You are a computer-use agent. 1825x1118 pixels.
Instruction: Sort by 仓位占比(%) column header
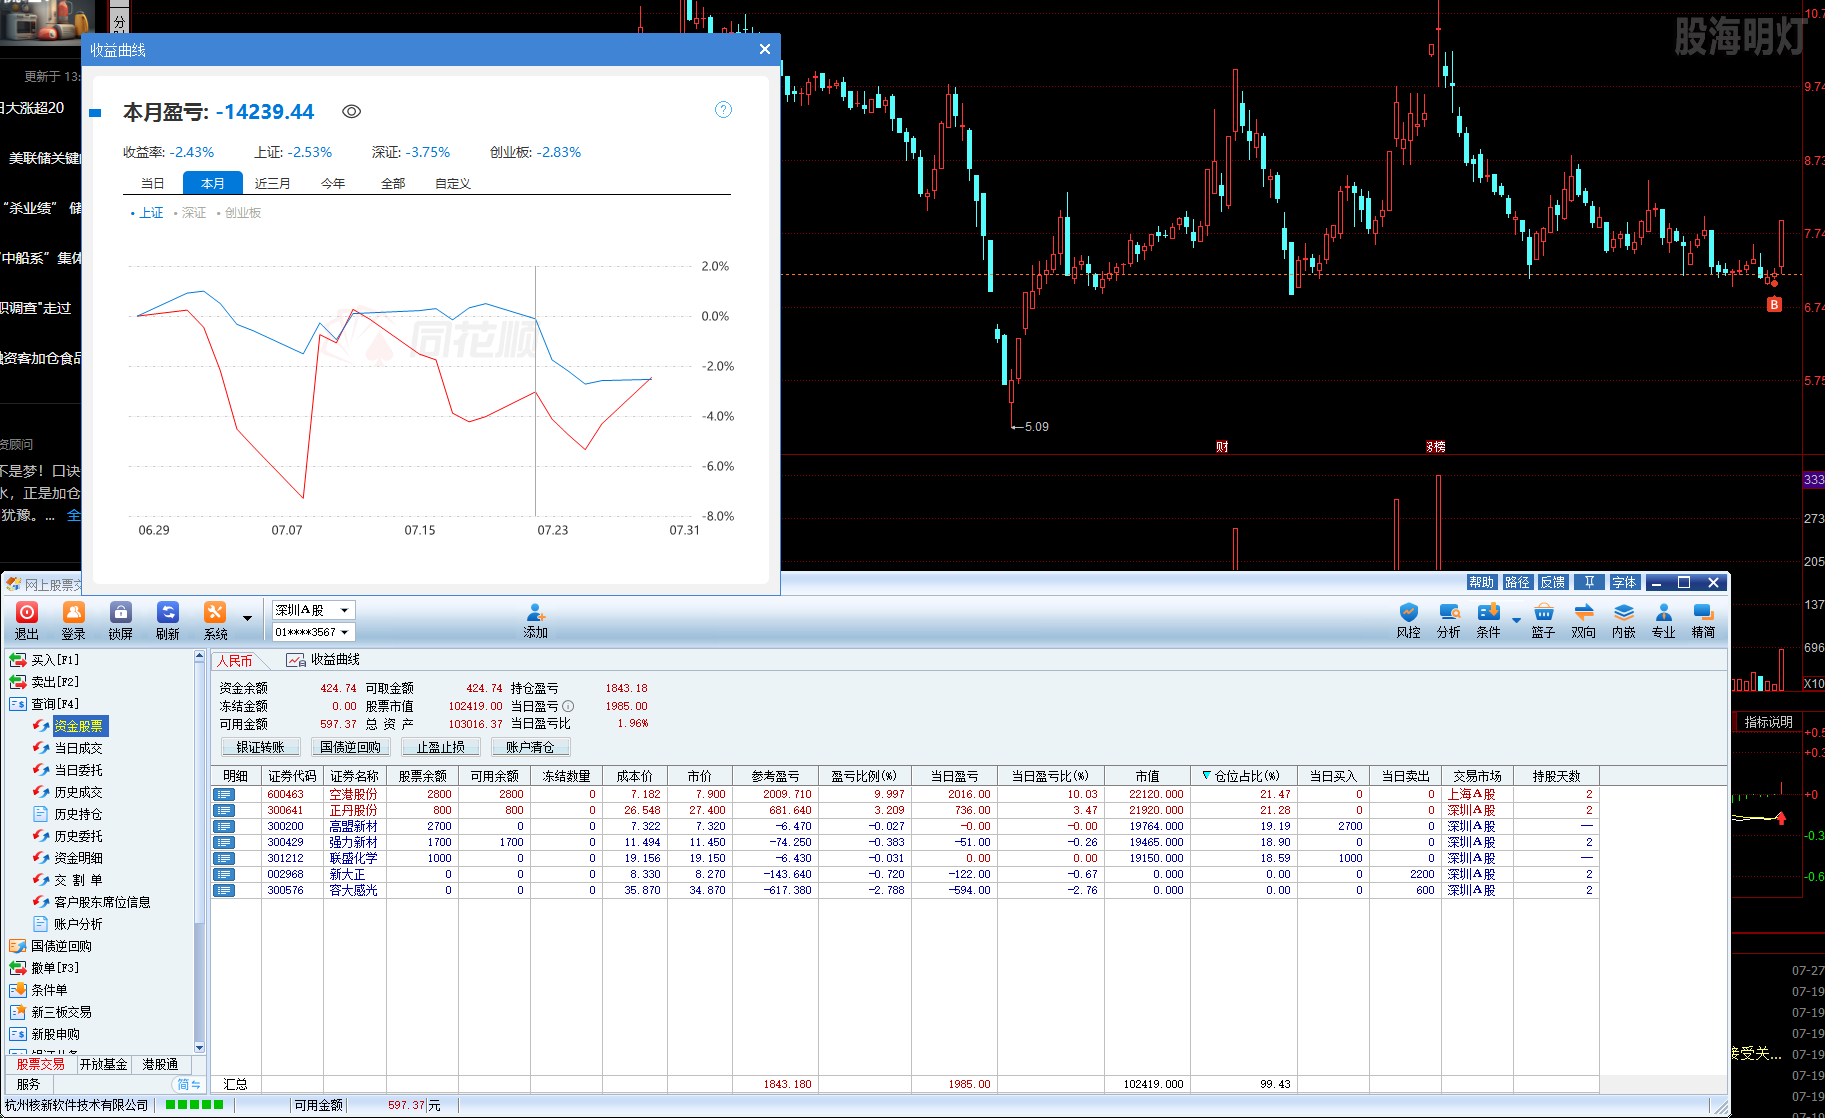click(x=1243, y=776)
